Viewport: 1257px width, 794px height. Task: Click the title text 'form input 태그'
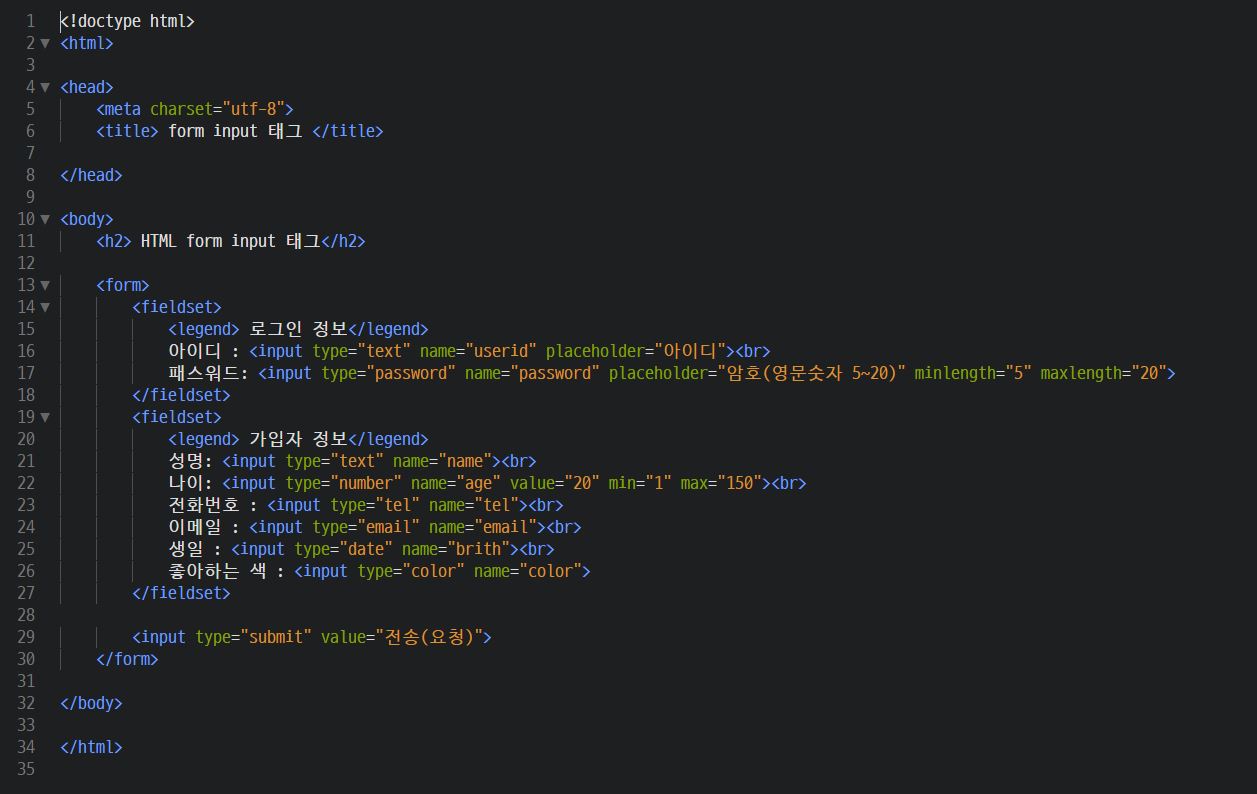coord(235,131)
